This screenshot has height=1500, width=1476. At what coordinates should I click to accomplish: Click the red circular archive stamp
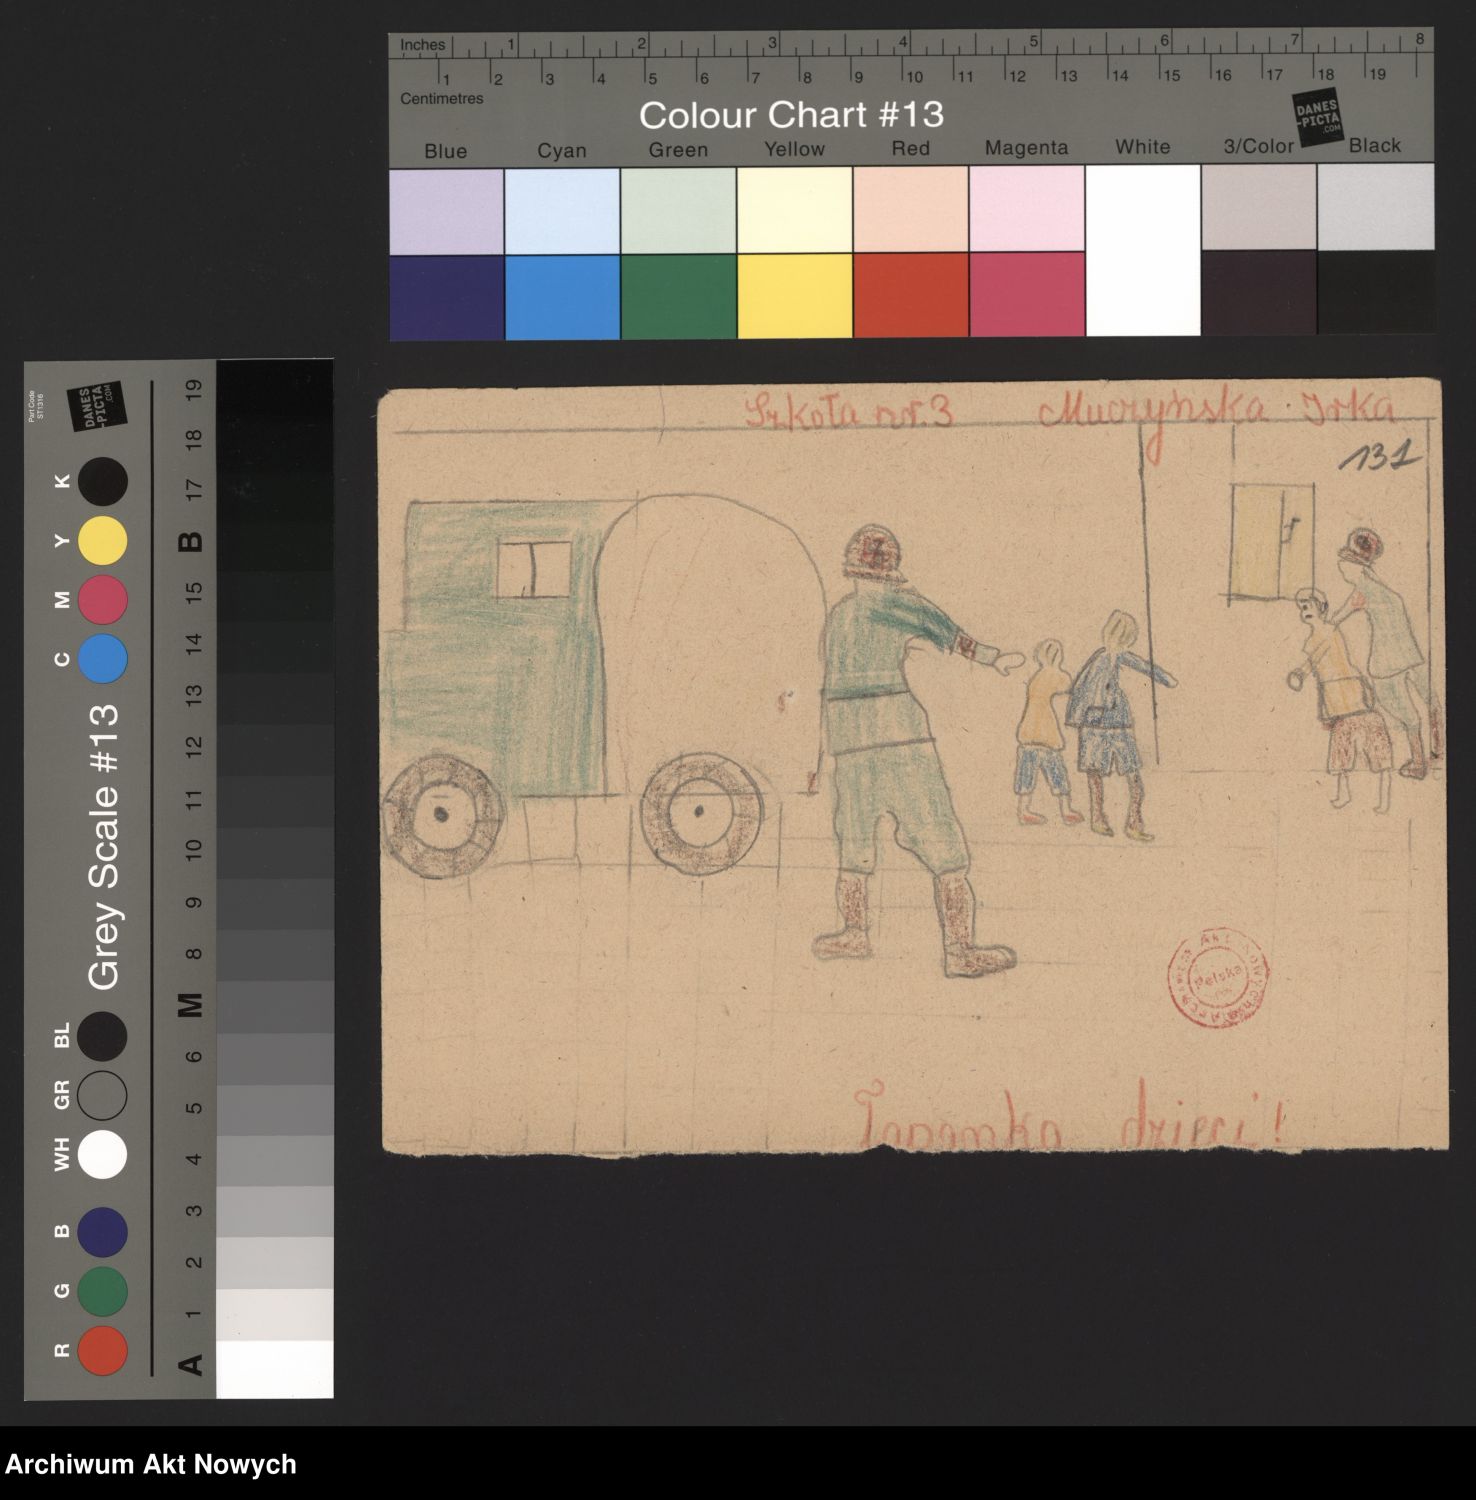coord(1218,977)
